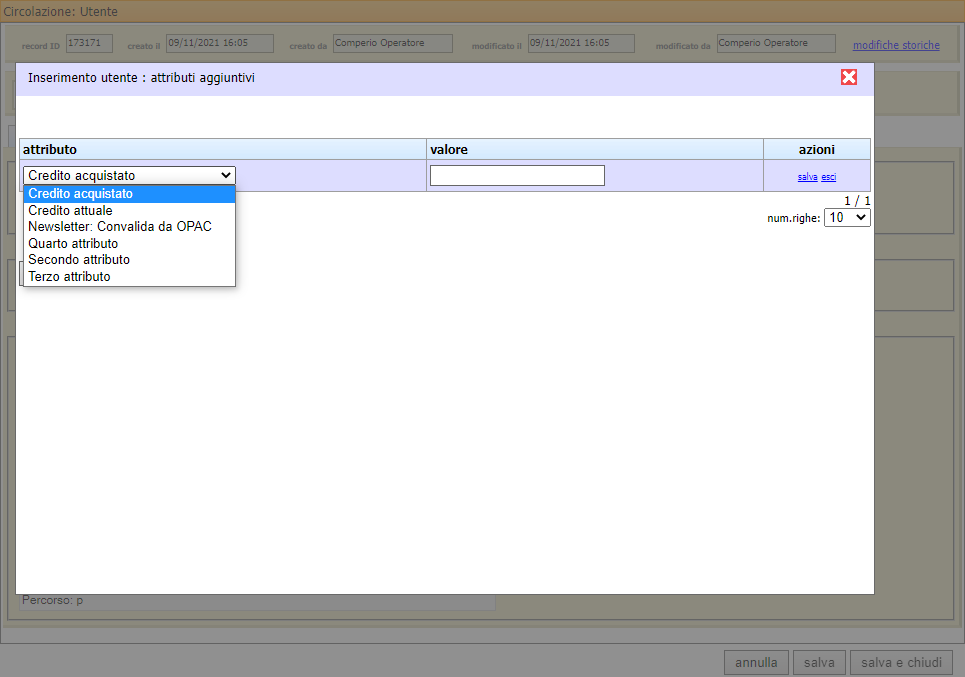This screenshot has height=677, width=965.
Task: Click salva in the azioni column
Action: (x=807, y=175)
